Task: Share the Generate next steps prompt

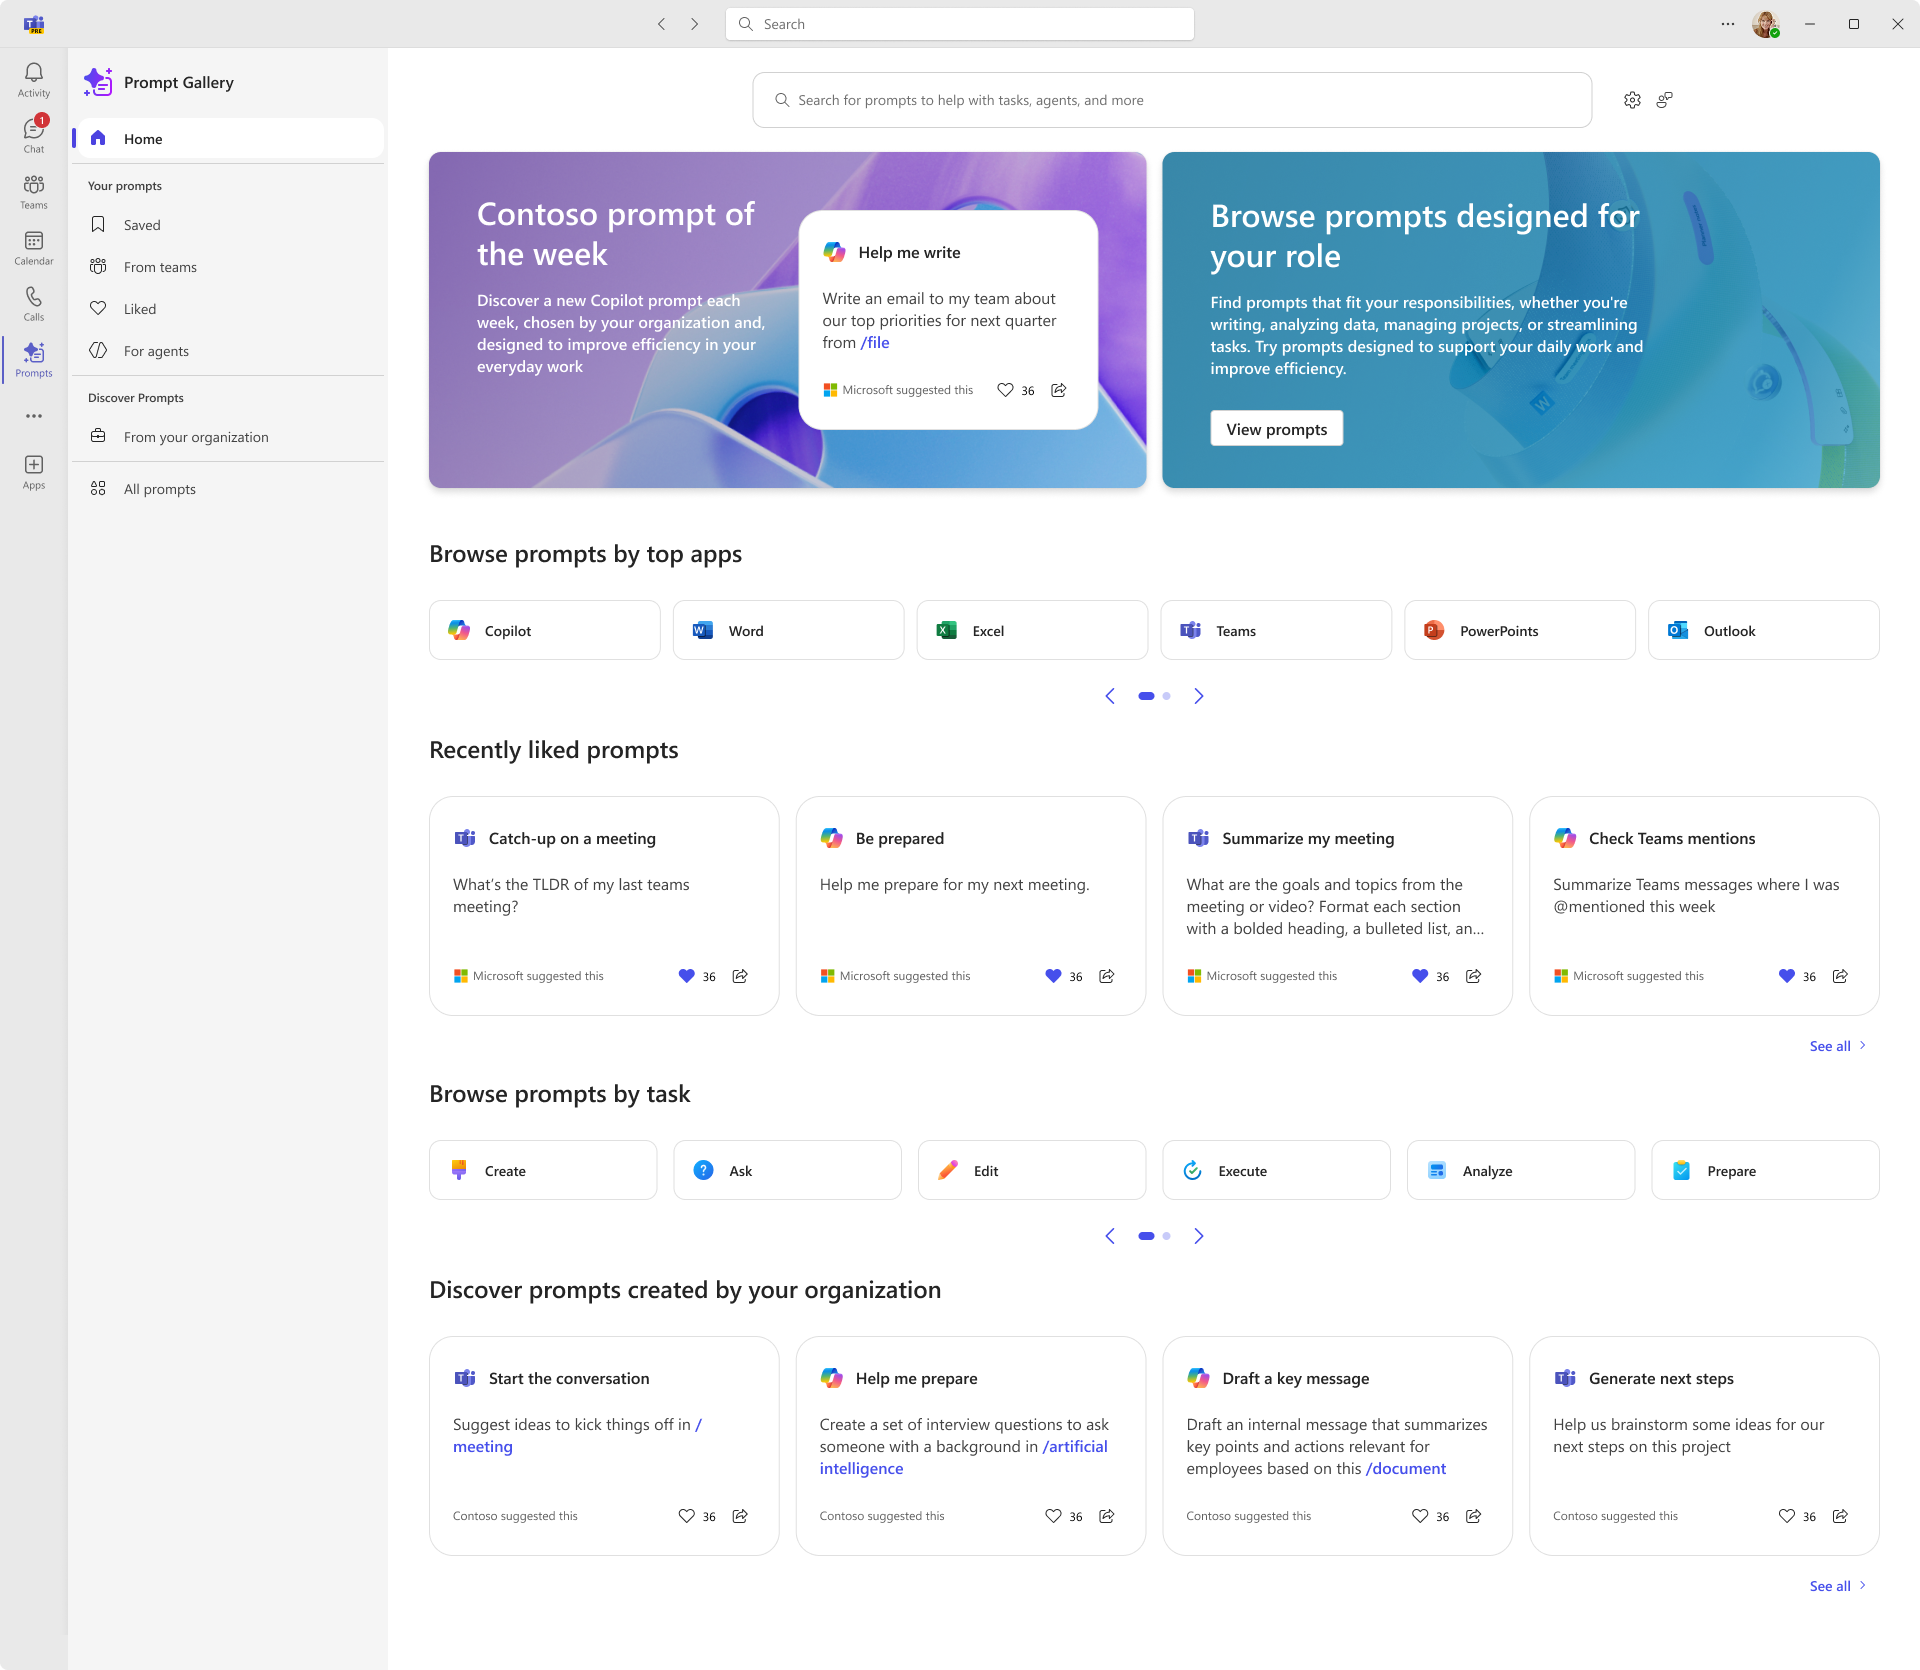Action: coord(1841,1516)
